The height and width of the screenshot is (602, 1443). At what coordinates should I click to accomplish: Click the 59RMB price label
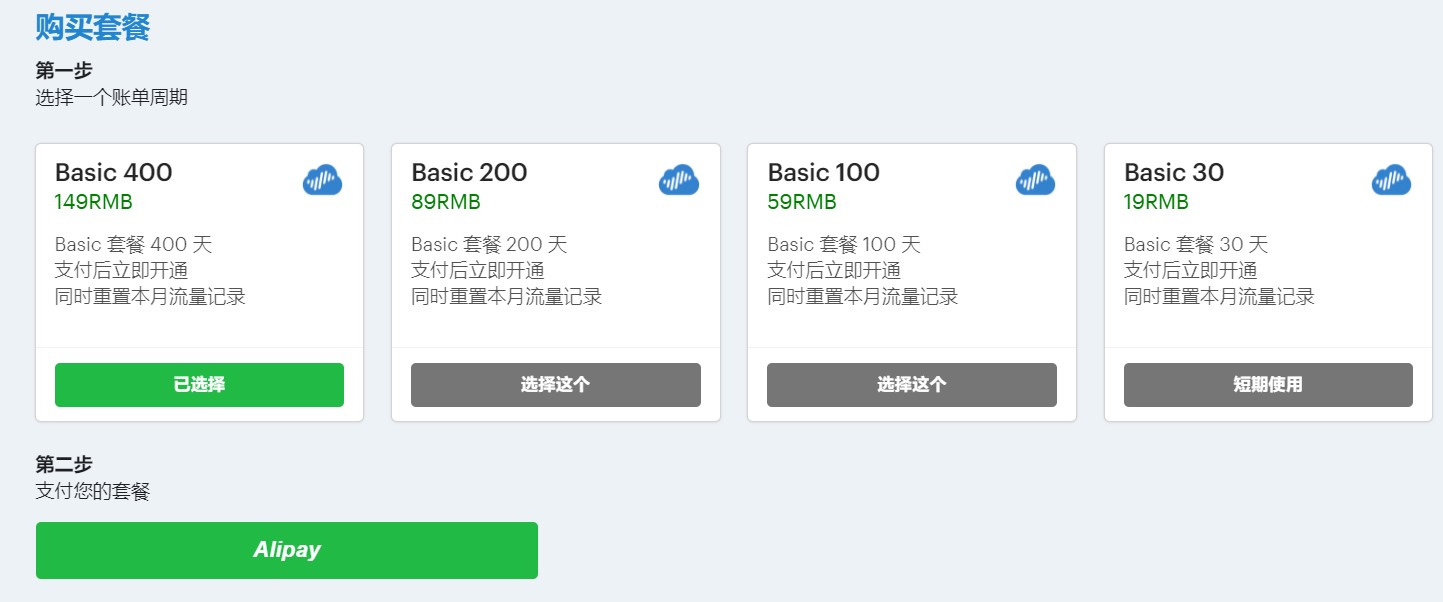coord(802,202)
